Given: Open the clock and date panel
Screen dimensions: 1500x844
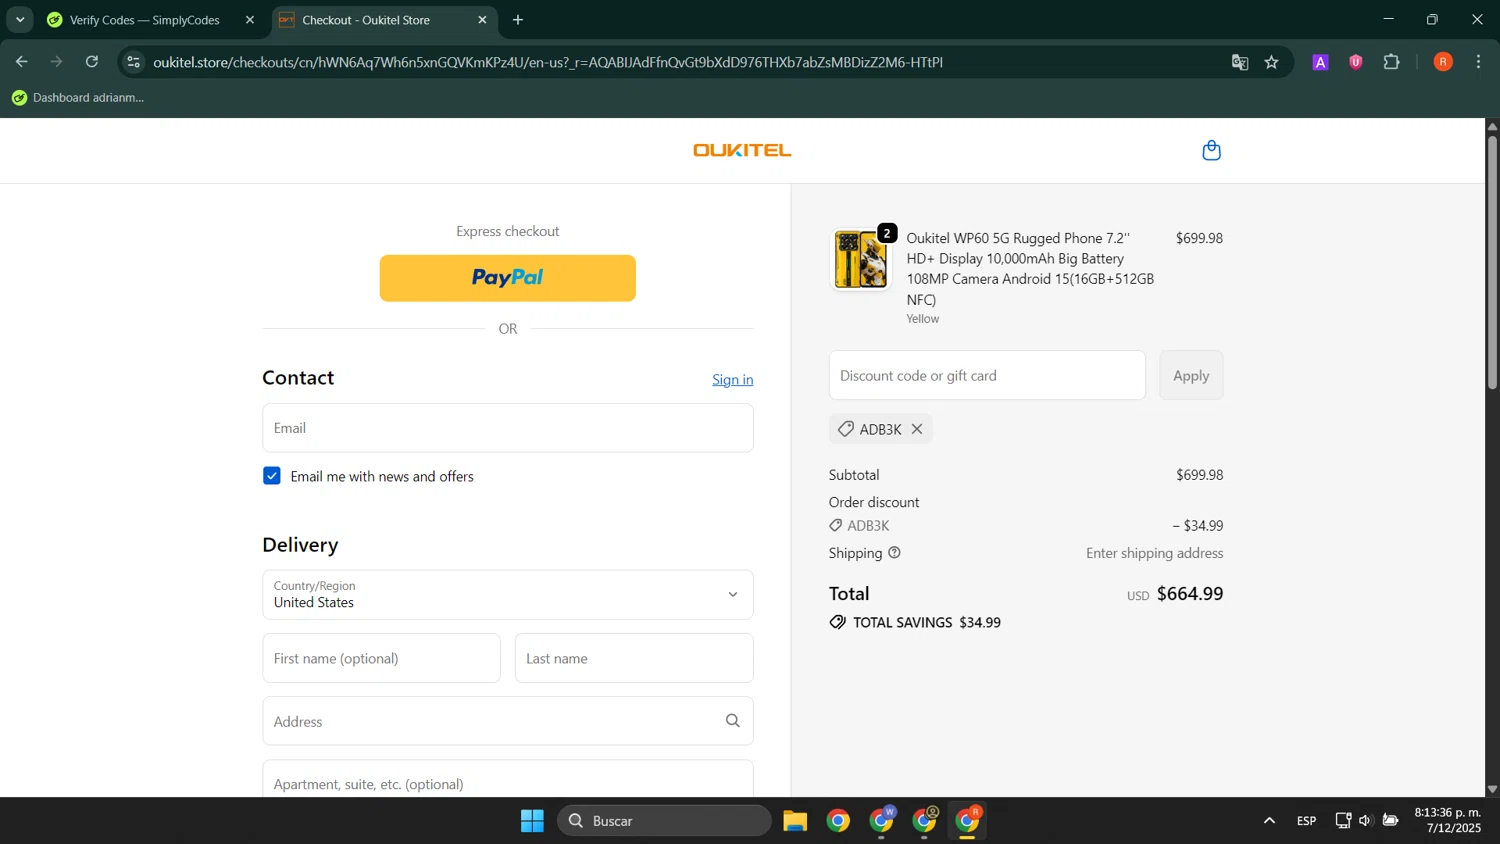Looking at the screenshot, I should [1447, 820].
